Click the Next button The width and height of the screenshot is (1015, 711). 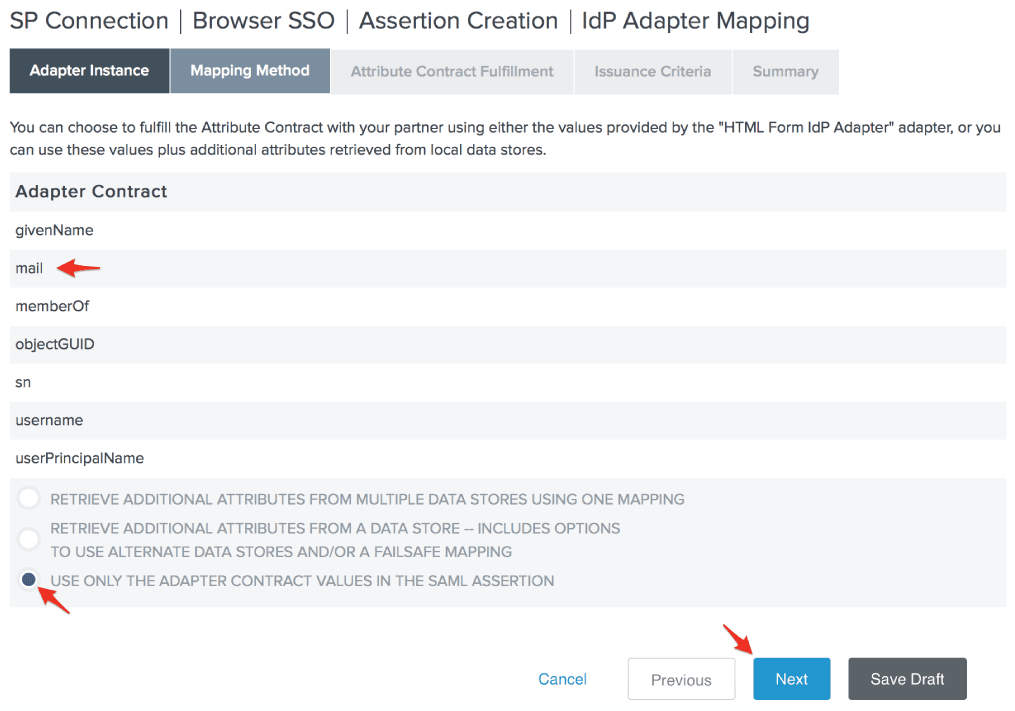click(791, 678)
